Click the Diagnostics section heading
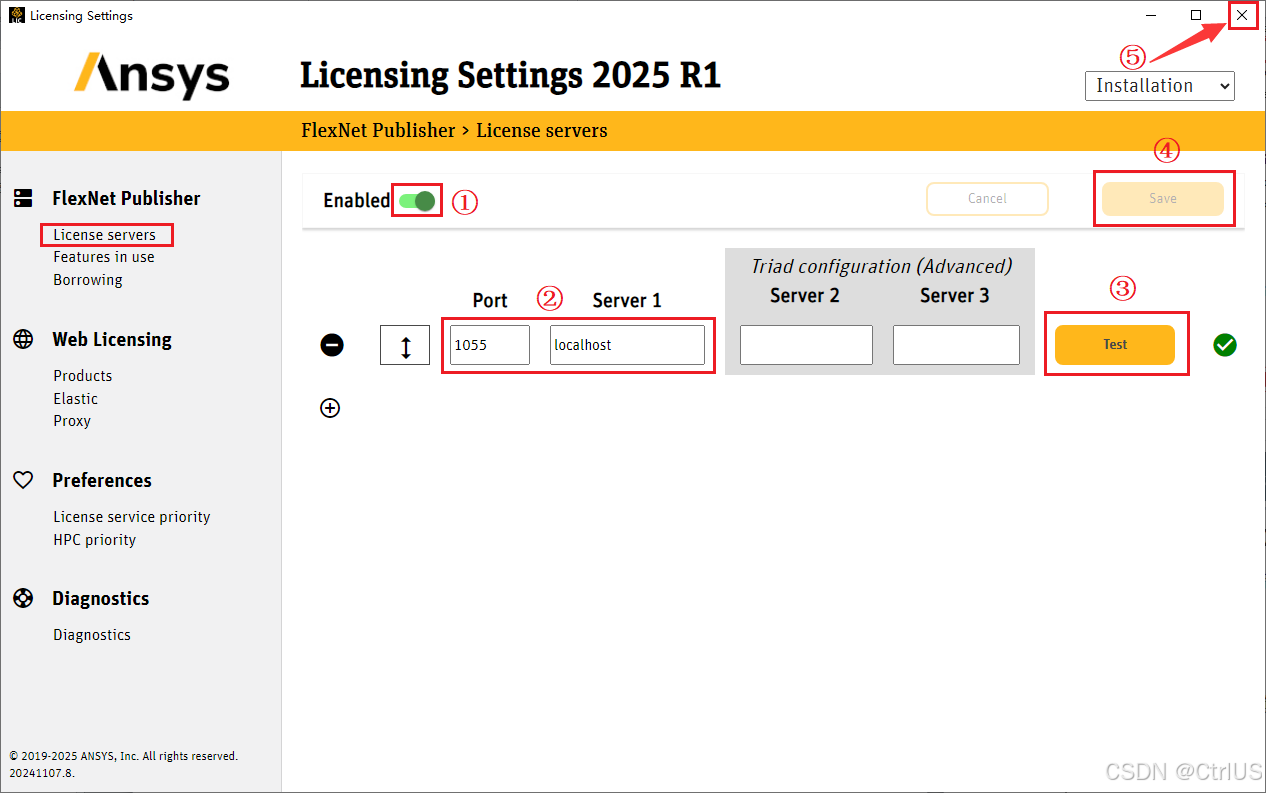The image size is (1266, 793). pos(101,598)
